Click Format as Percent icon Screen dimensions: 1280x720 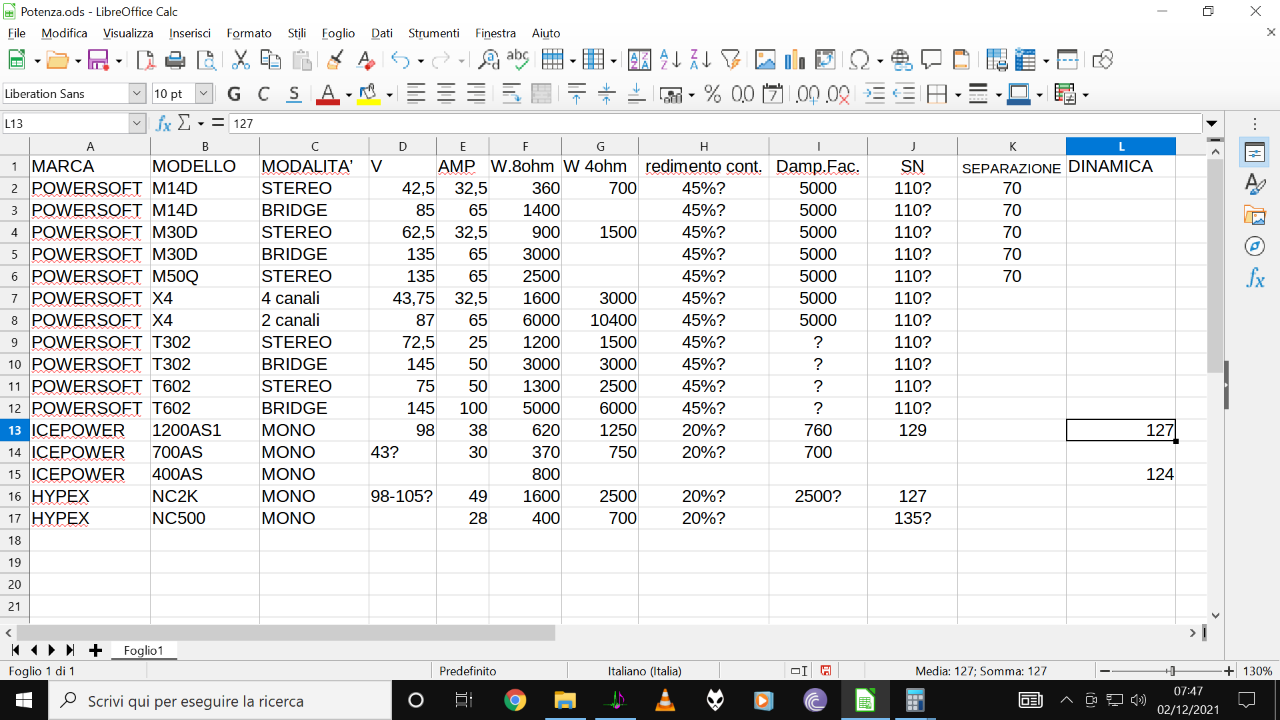click(x=713, y=94)
